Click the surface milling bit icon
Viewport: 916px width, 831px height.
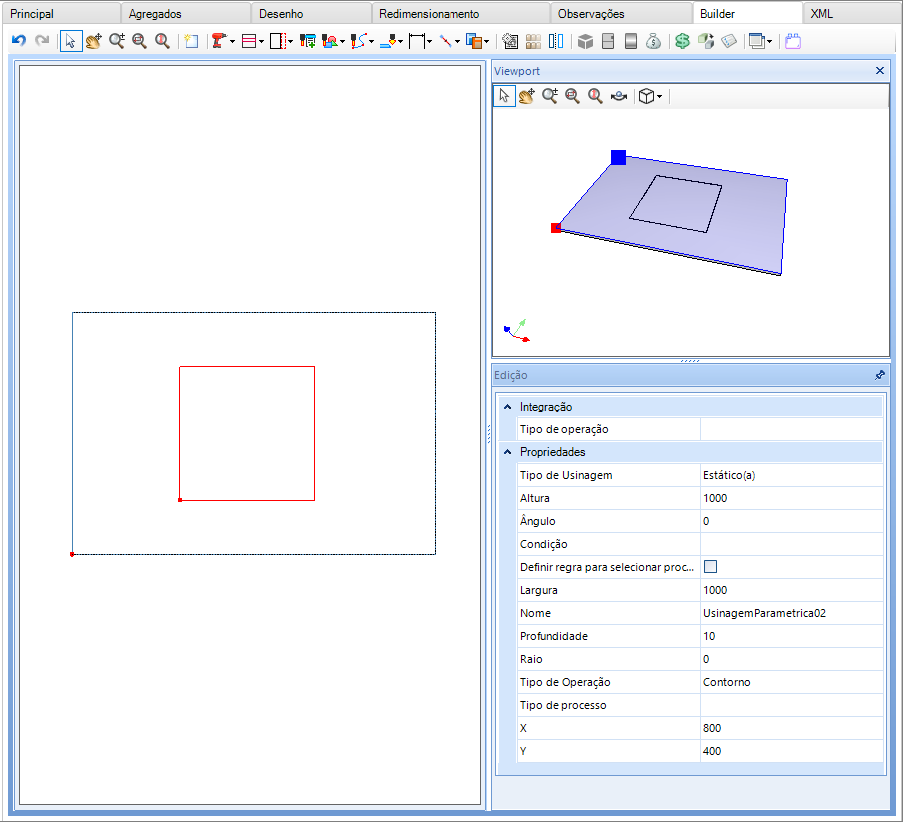coord(389,41)
